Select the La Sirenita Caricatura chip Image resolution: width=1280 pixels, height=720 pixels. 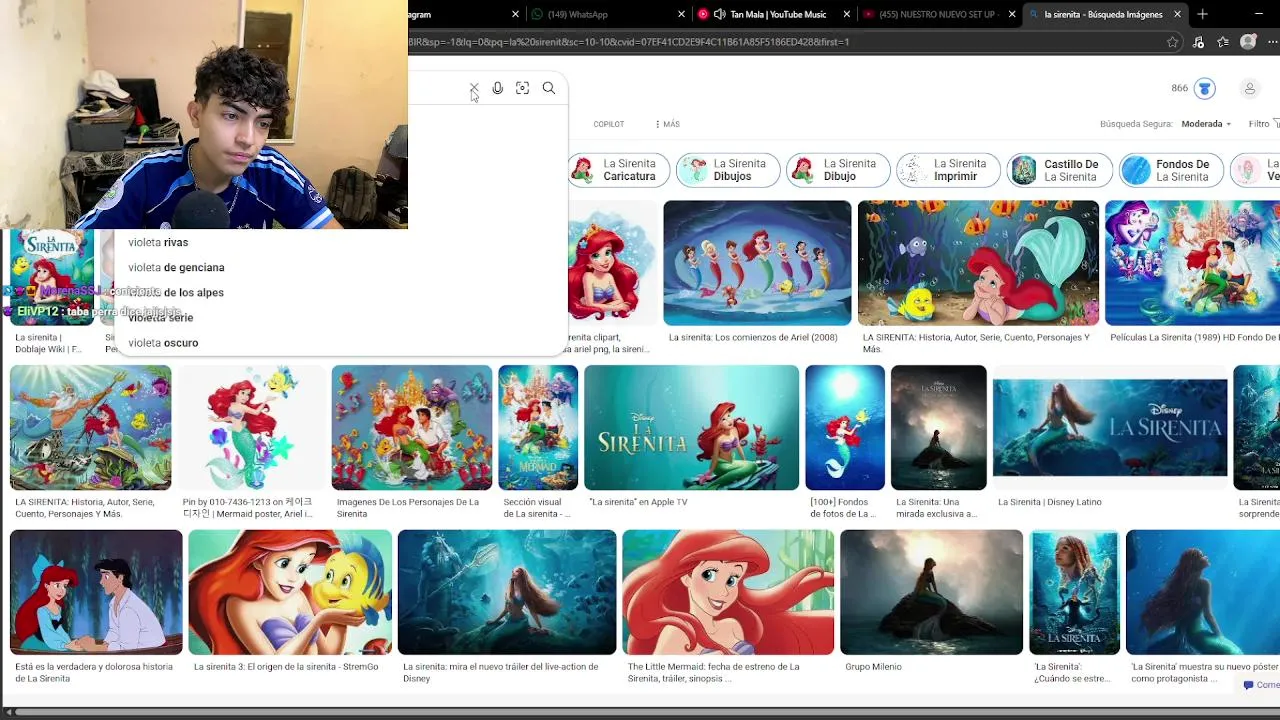pyautogui.click(x=619, y=170)
